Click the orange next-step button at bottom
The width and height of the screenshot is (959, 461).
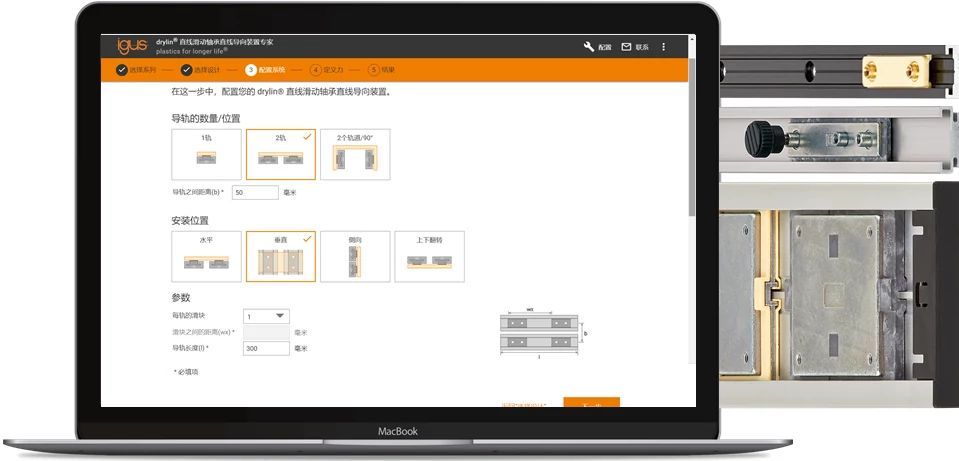point(591,402)
